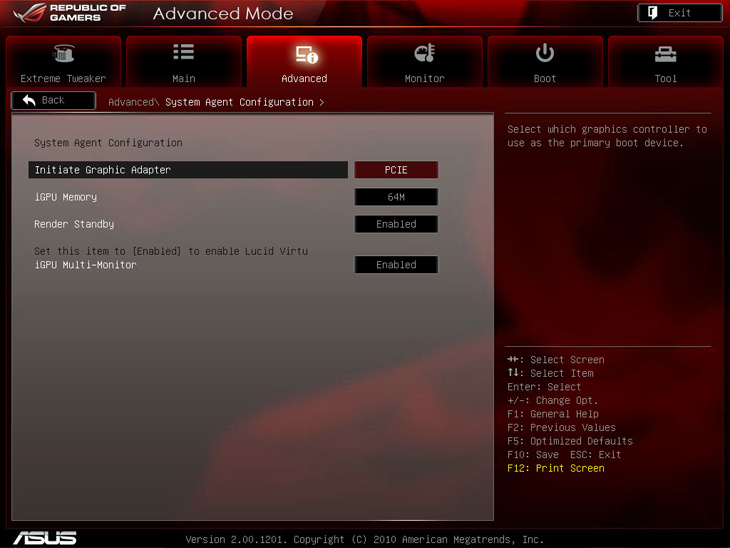Screen dimensions: 730x548
Task: Click the Exit door icon
Action: click(x=653, y=13)
